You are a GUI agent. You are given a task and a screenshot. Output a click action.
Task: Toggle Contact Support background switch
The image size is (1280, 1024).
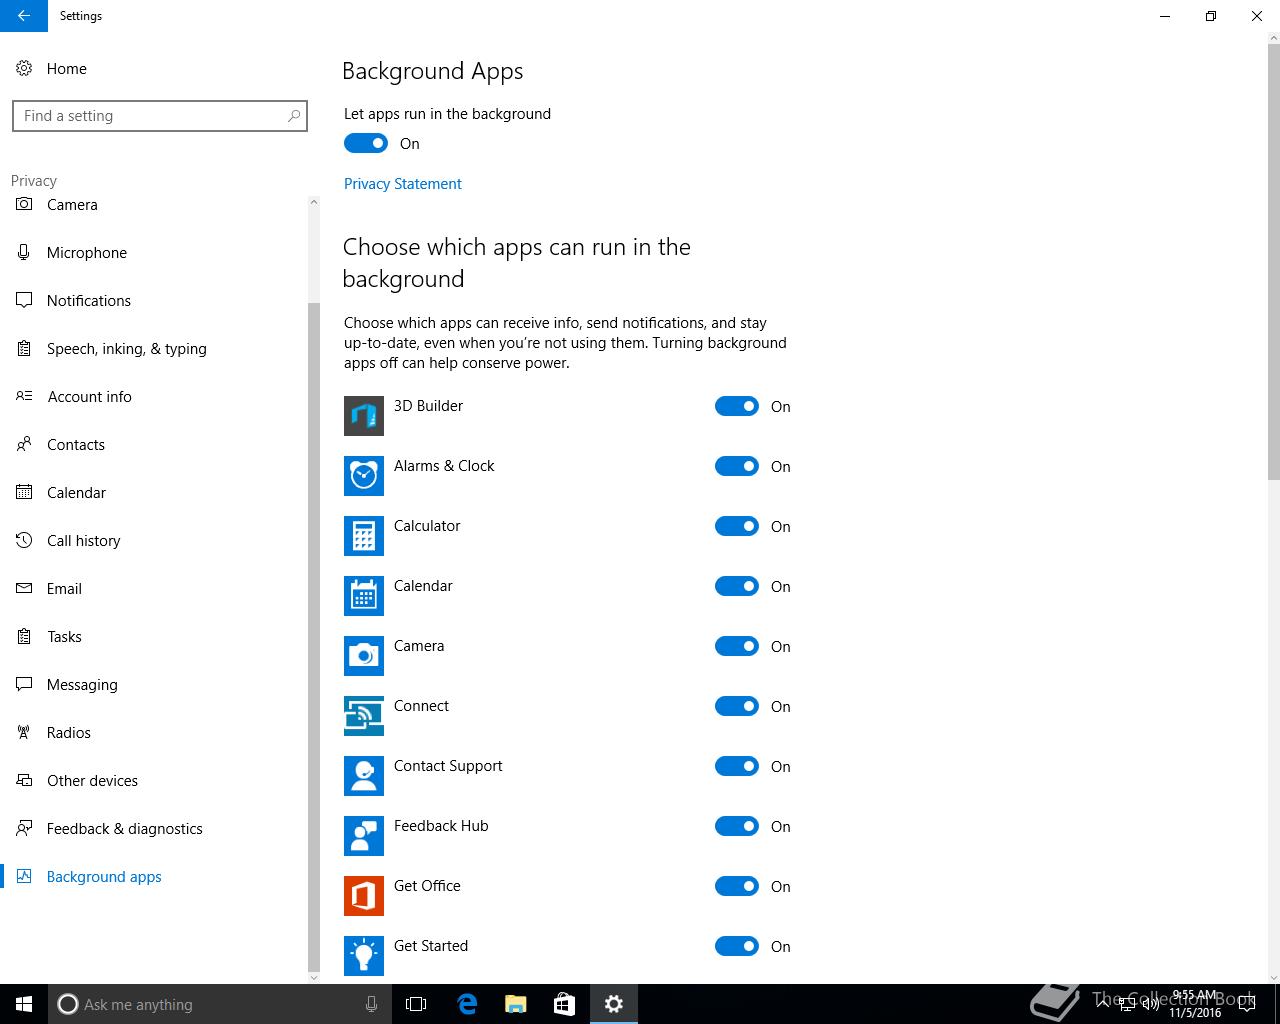[737, 766]
